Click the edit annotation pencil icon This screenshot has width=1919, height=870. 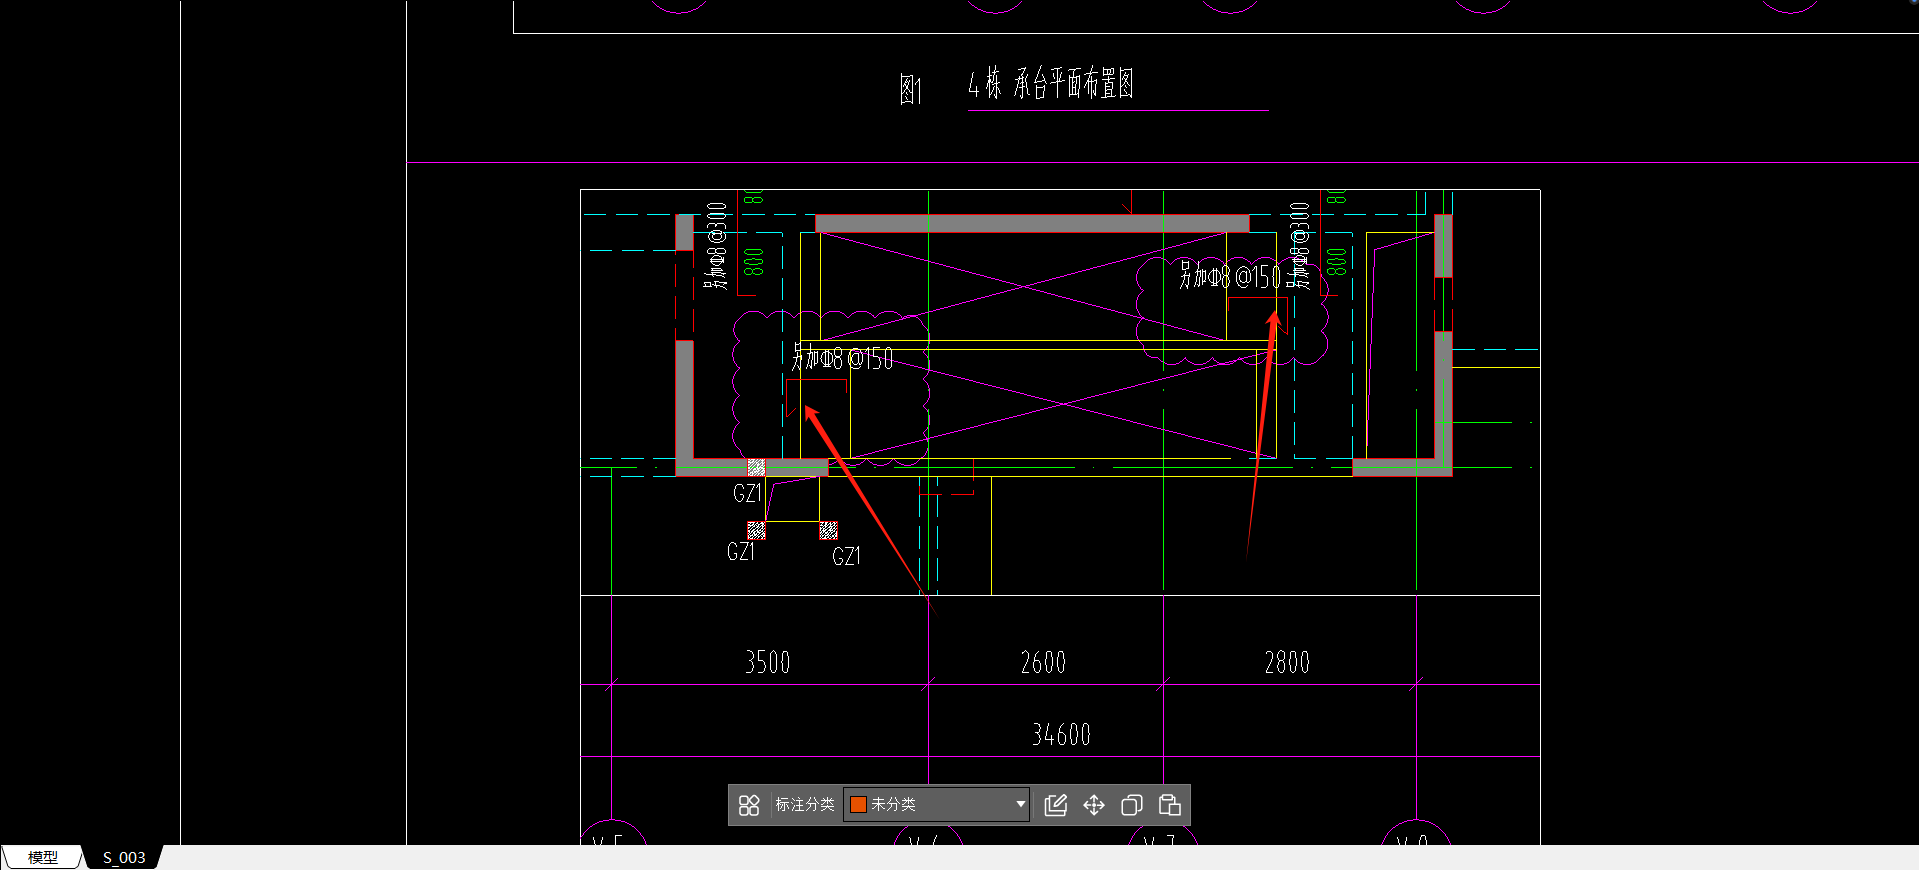[1056, 805]
